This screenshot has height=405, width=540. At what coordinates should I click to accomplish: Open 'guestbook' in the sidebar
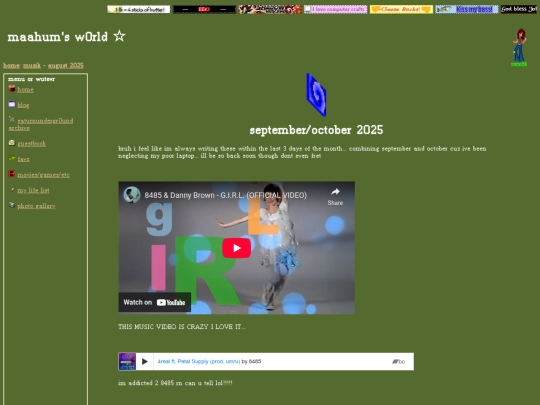point(32,144)
